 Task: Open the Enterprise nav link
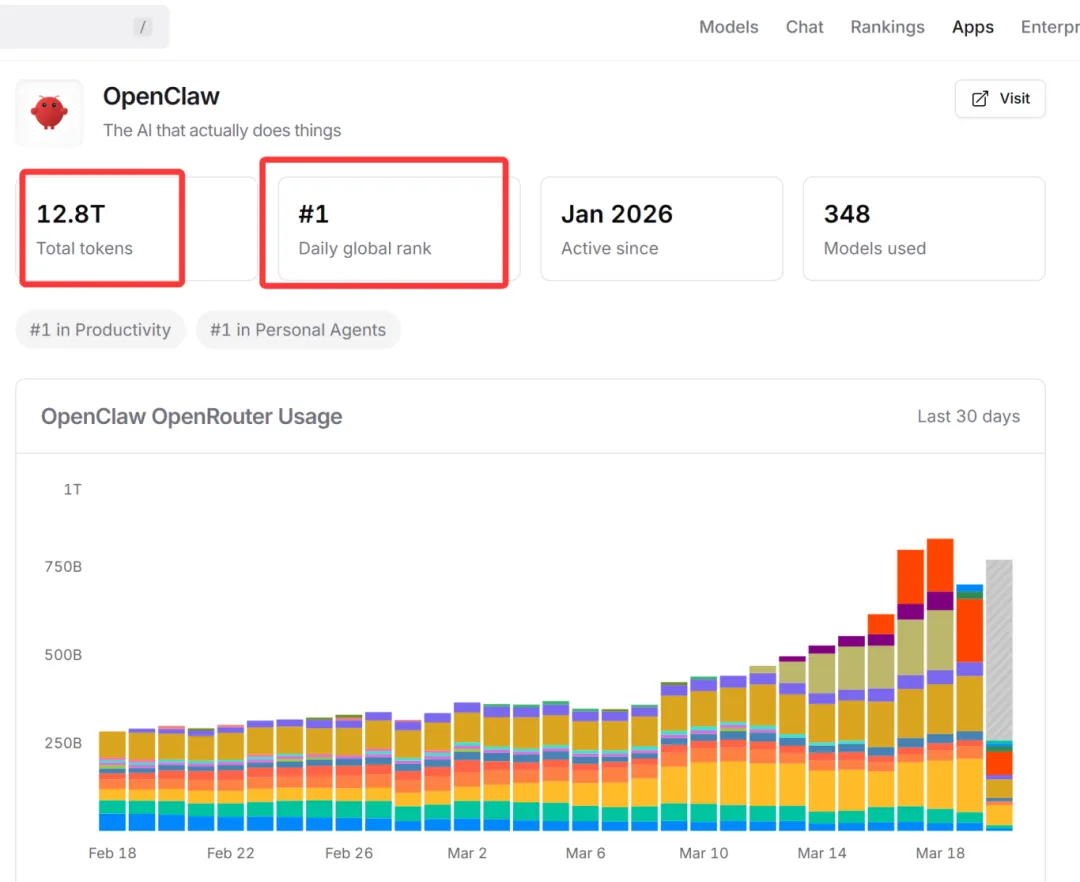(1050, 27)
